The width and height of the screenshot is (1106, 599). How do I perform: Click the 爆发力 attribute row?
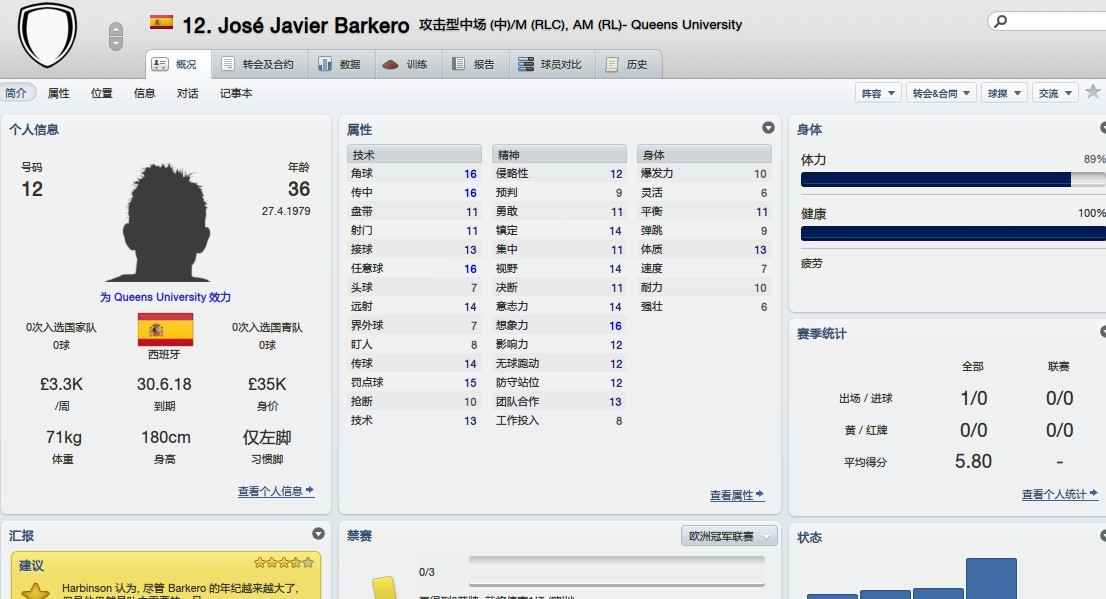[704, 174]
